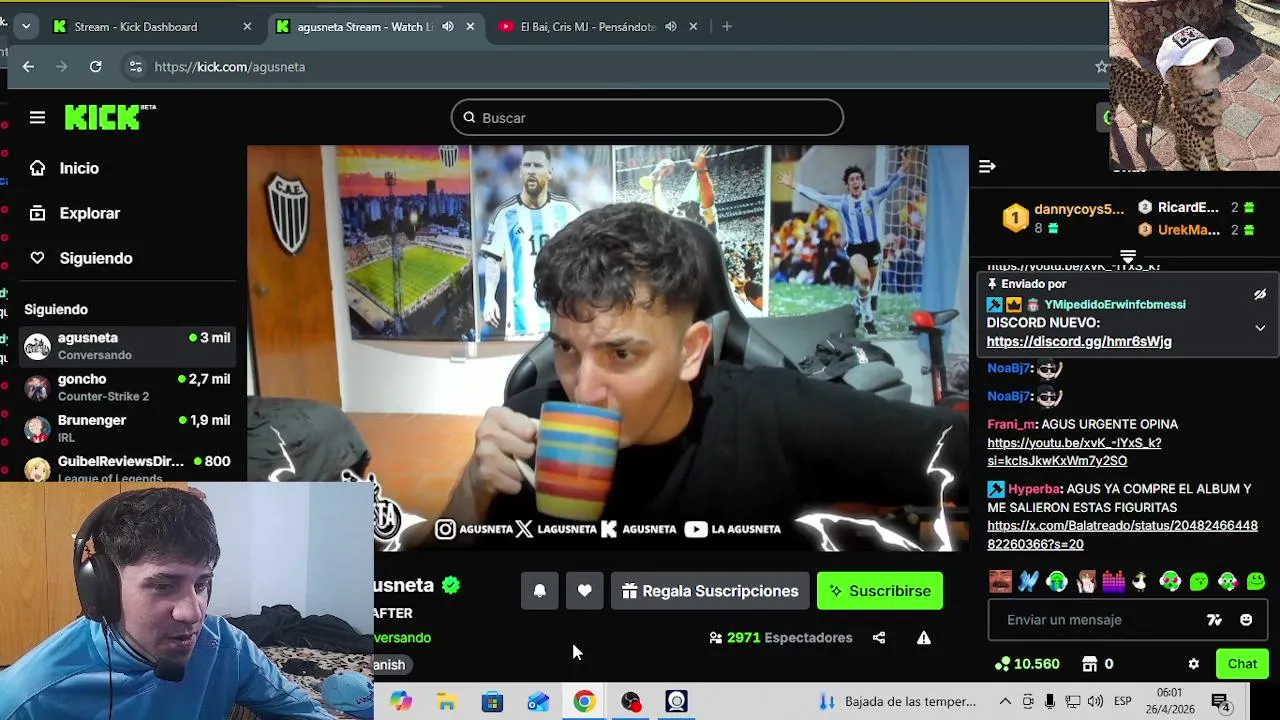
Task: View site information for kick.com
Action: point(135,67)
